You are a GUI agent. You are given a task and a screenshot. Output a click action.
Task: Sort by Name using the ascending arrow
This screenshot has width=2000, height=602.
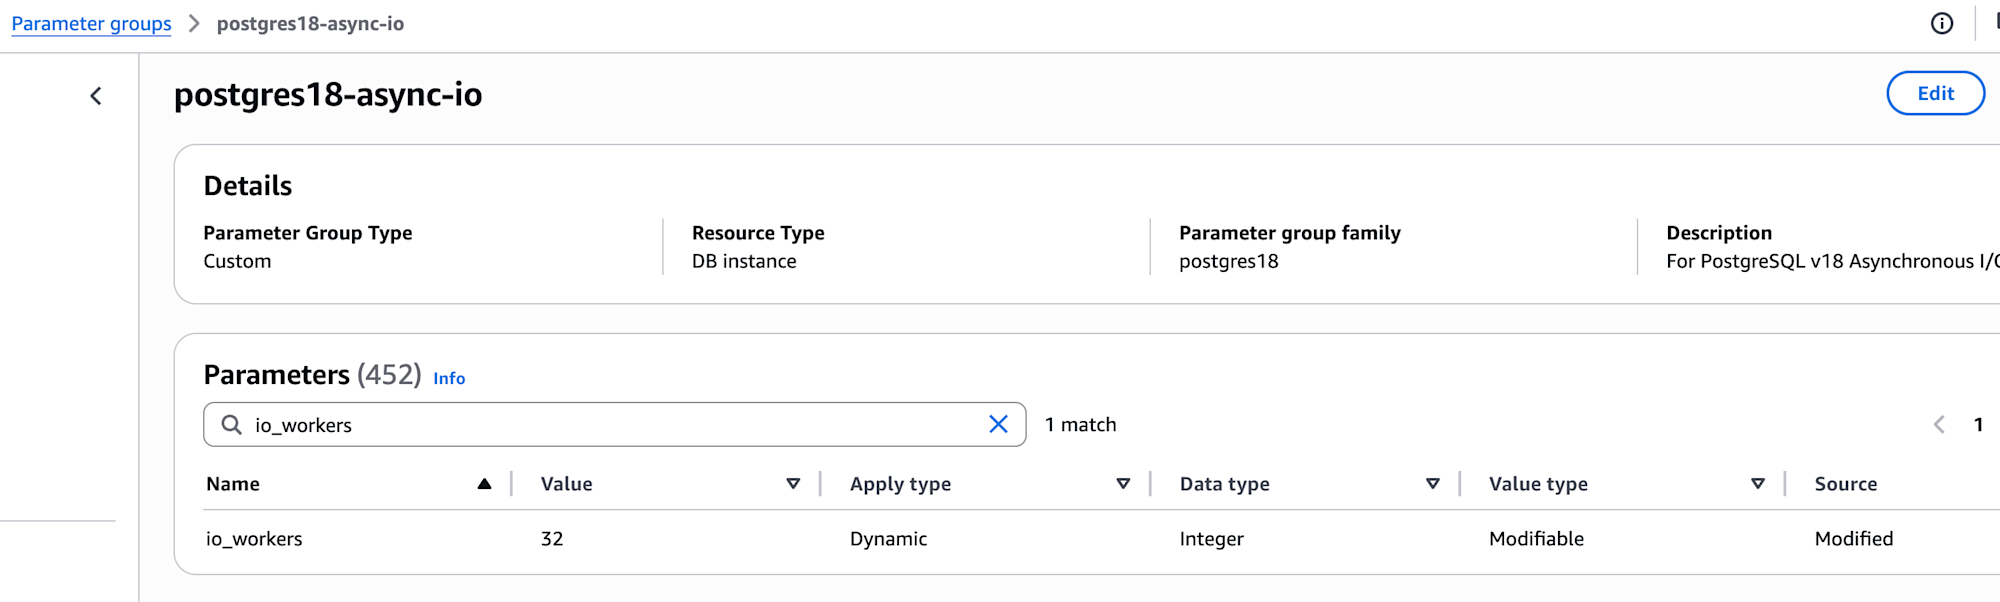[x=484, y=484]
